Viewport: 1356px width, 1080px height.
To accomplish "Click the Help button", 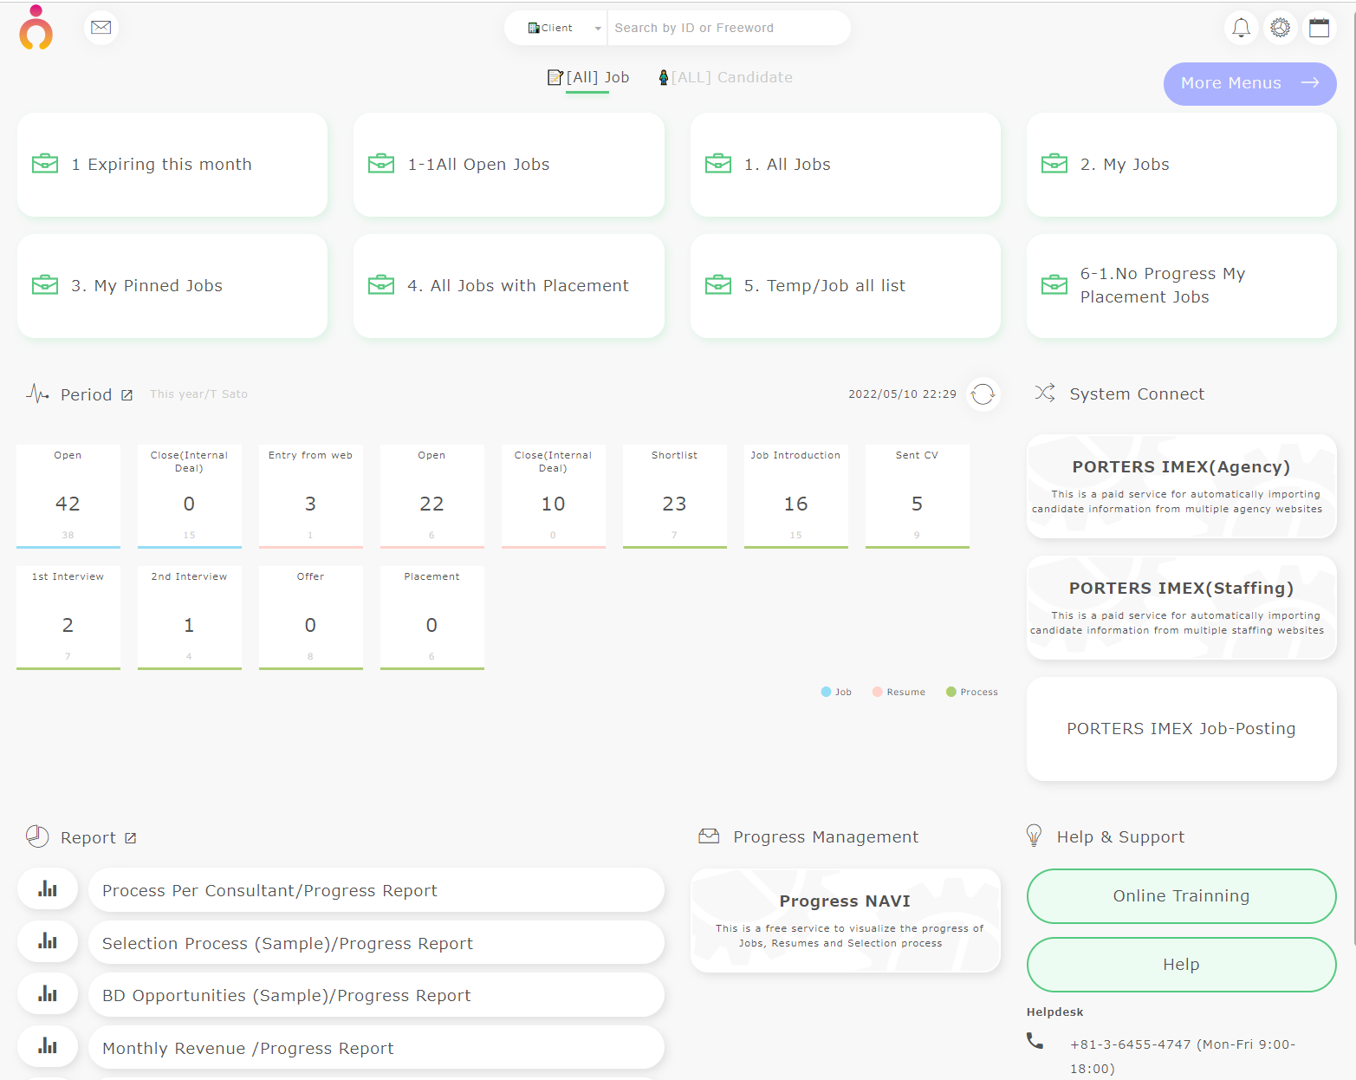I will pyautogui.click(x=1181, y=964).
